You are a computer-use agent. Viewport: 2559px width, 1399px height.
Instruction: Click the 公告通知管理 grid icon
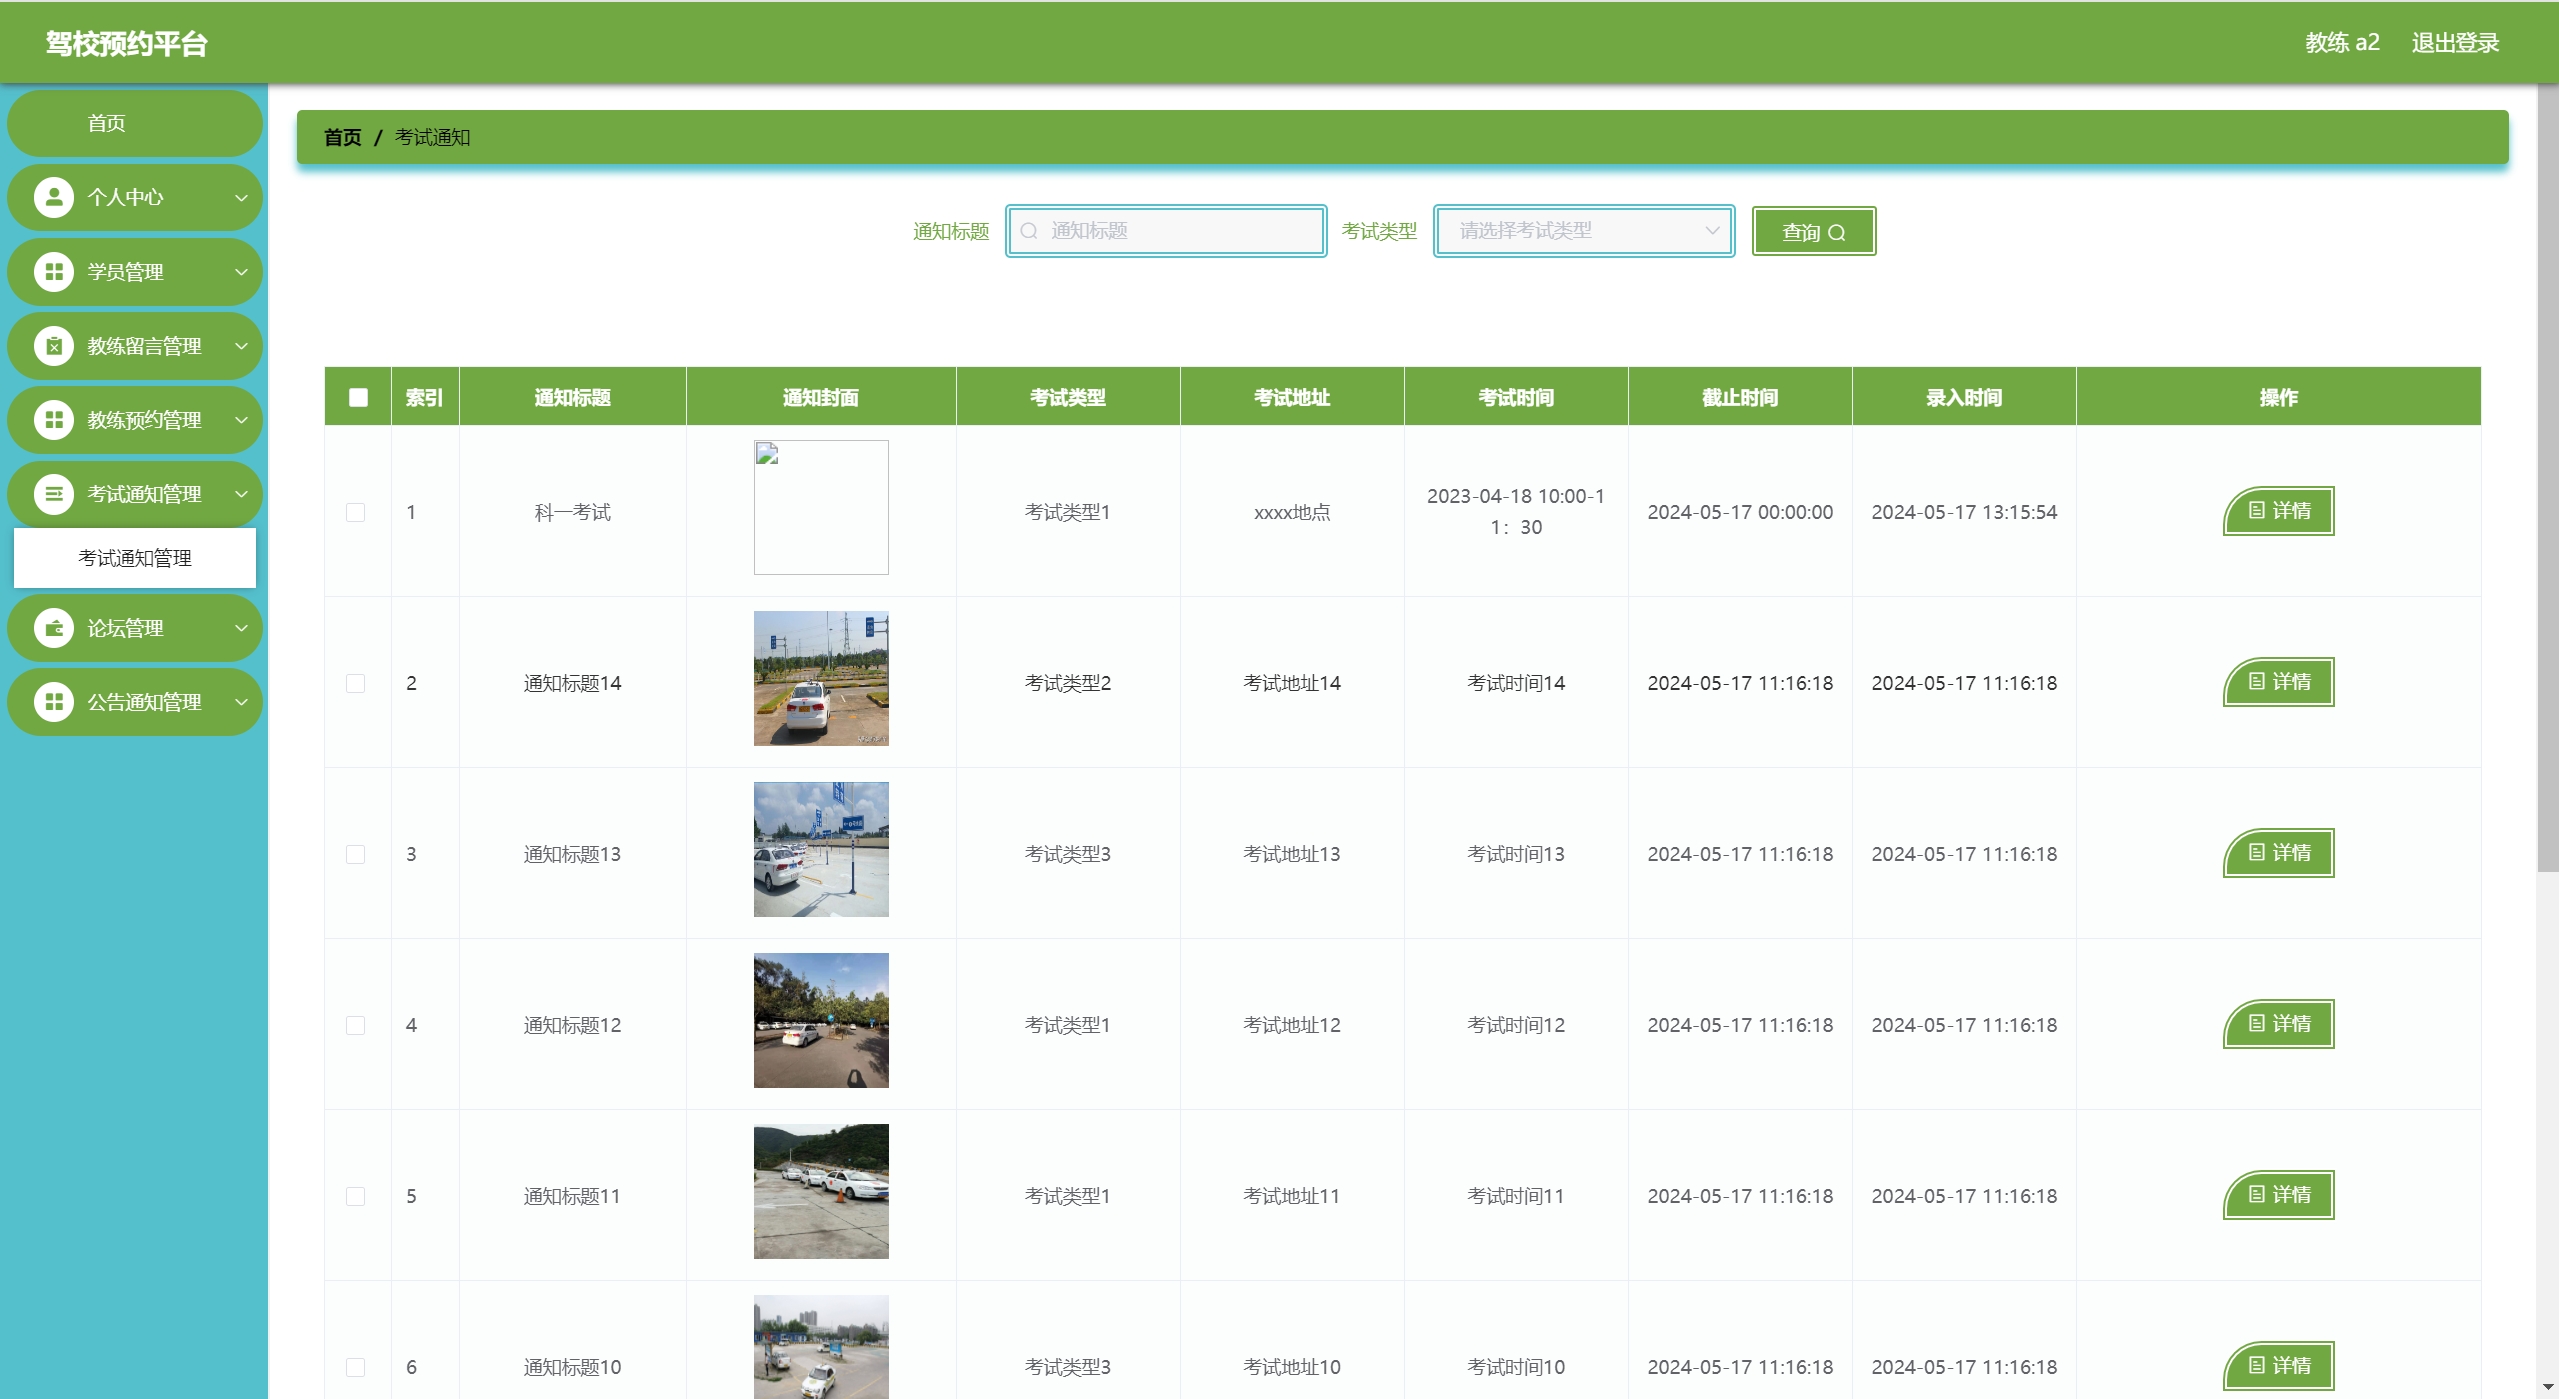coord(54,702)
